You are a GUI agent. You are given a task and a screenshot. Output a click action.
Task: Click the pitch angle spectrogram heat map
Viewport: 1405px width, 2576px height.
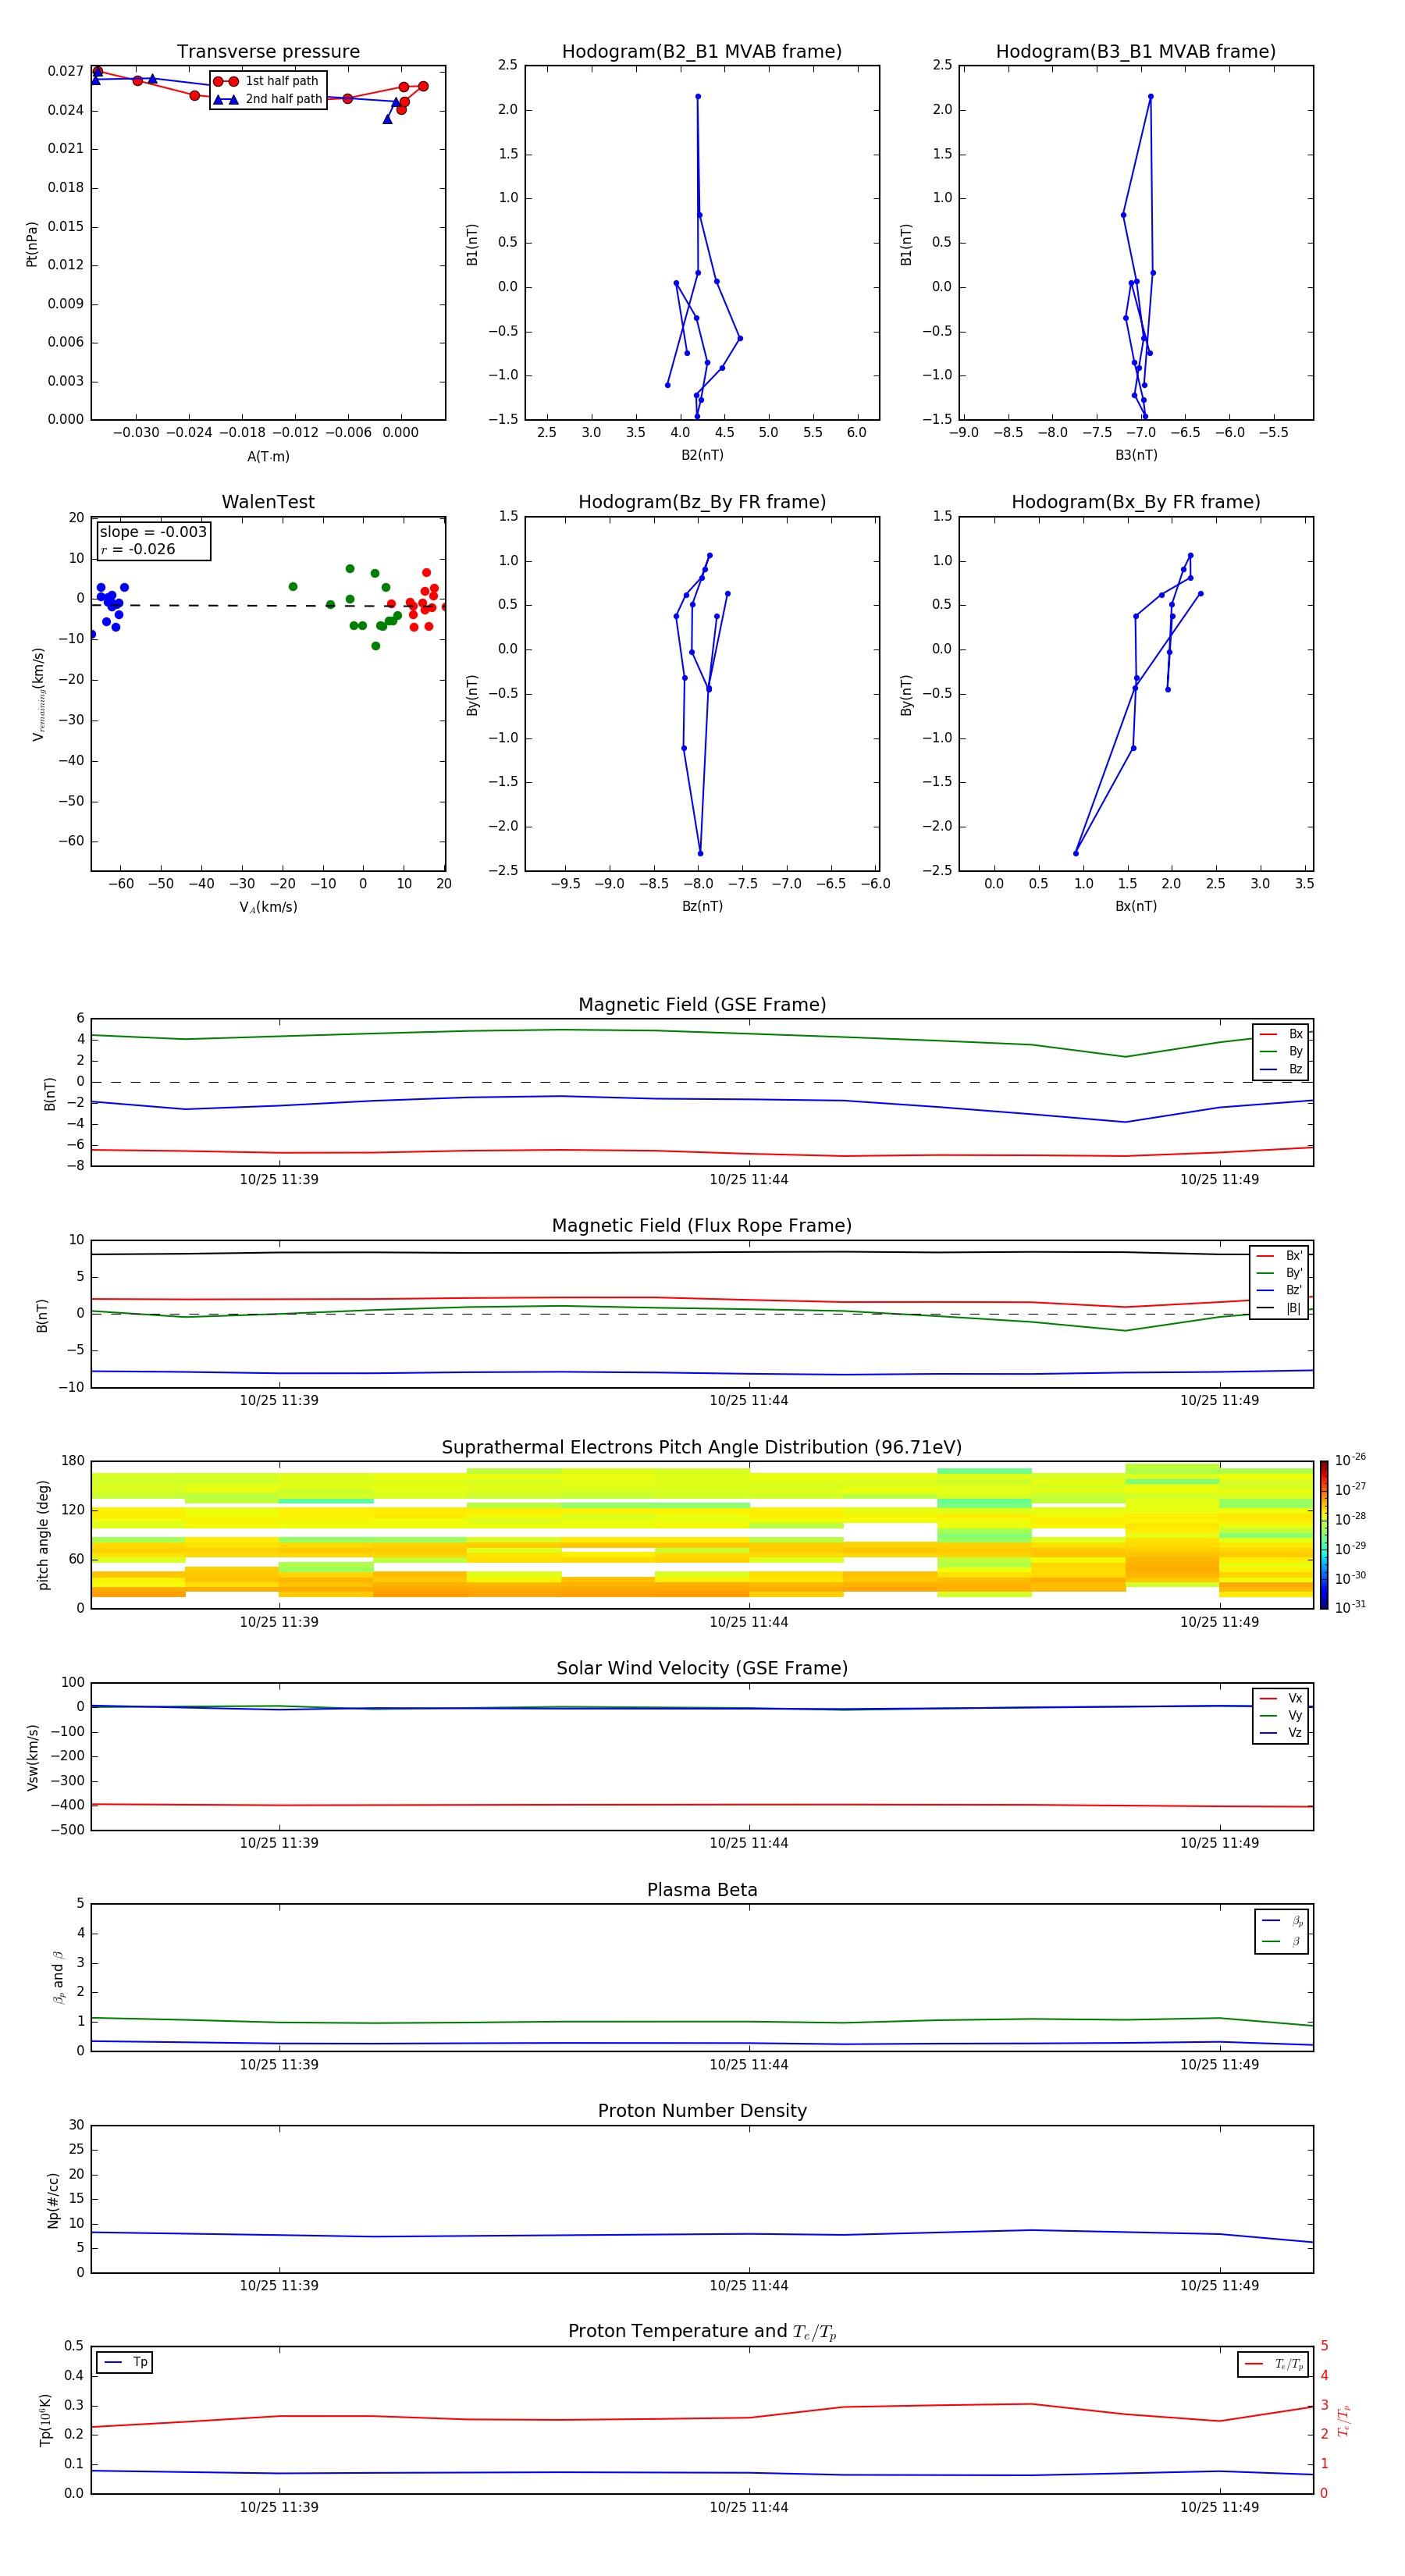pos(702,1535)
